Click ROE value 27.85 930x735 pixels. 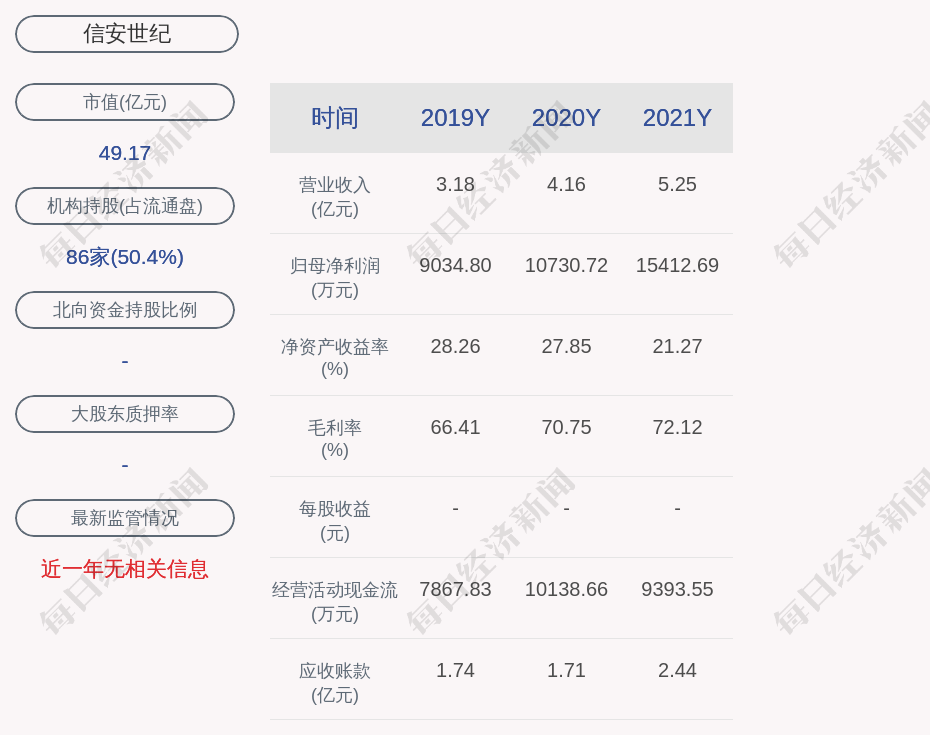(566, 346)
